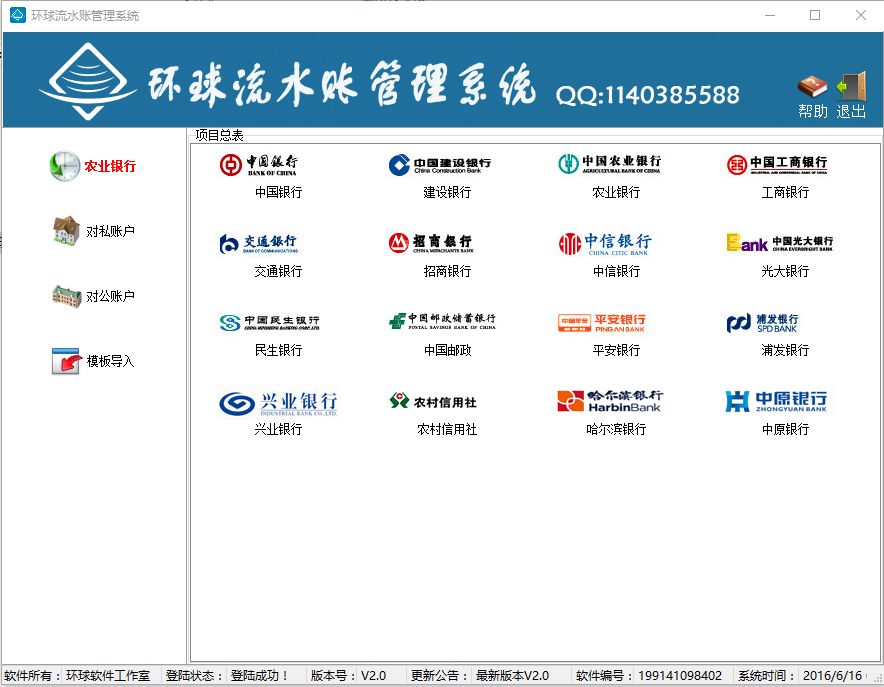This screenshot has width=884, height=687.
Task: Click the 退出 exit door icon
Action: click(x=851, y=87)
